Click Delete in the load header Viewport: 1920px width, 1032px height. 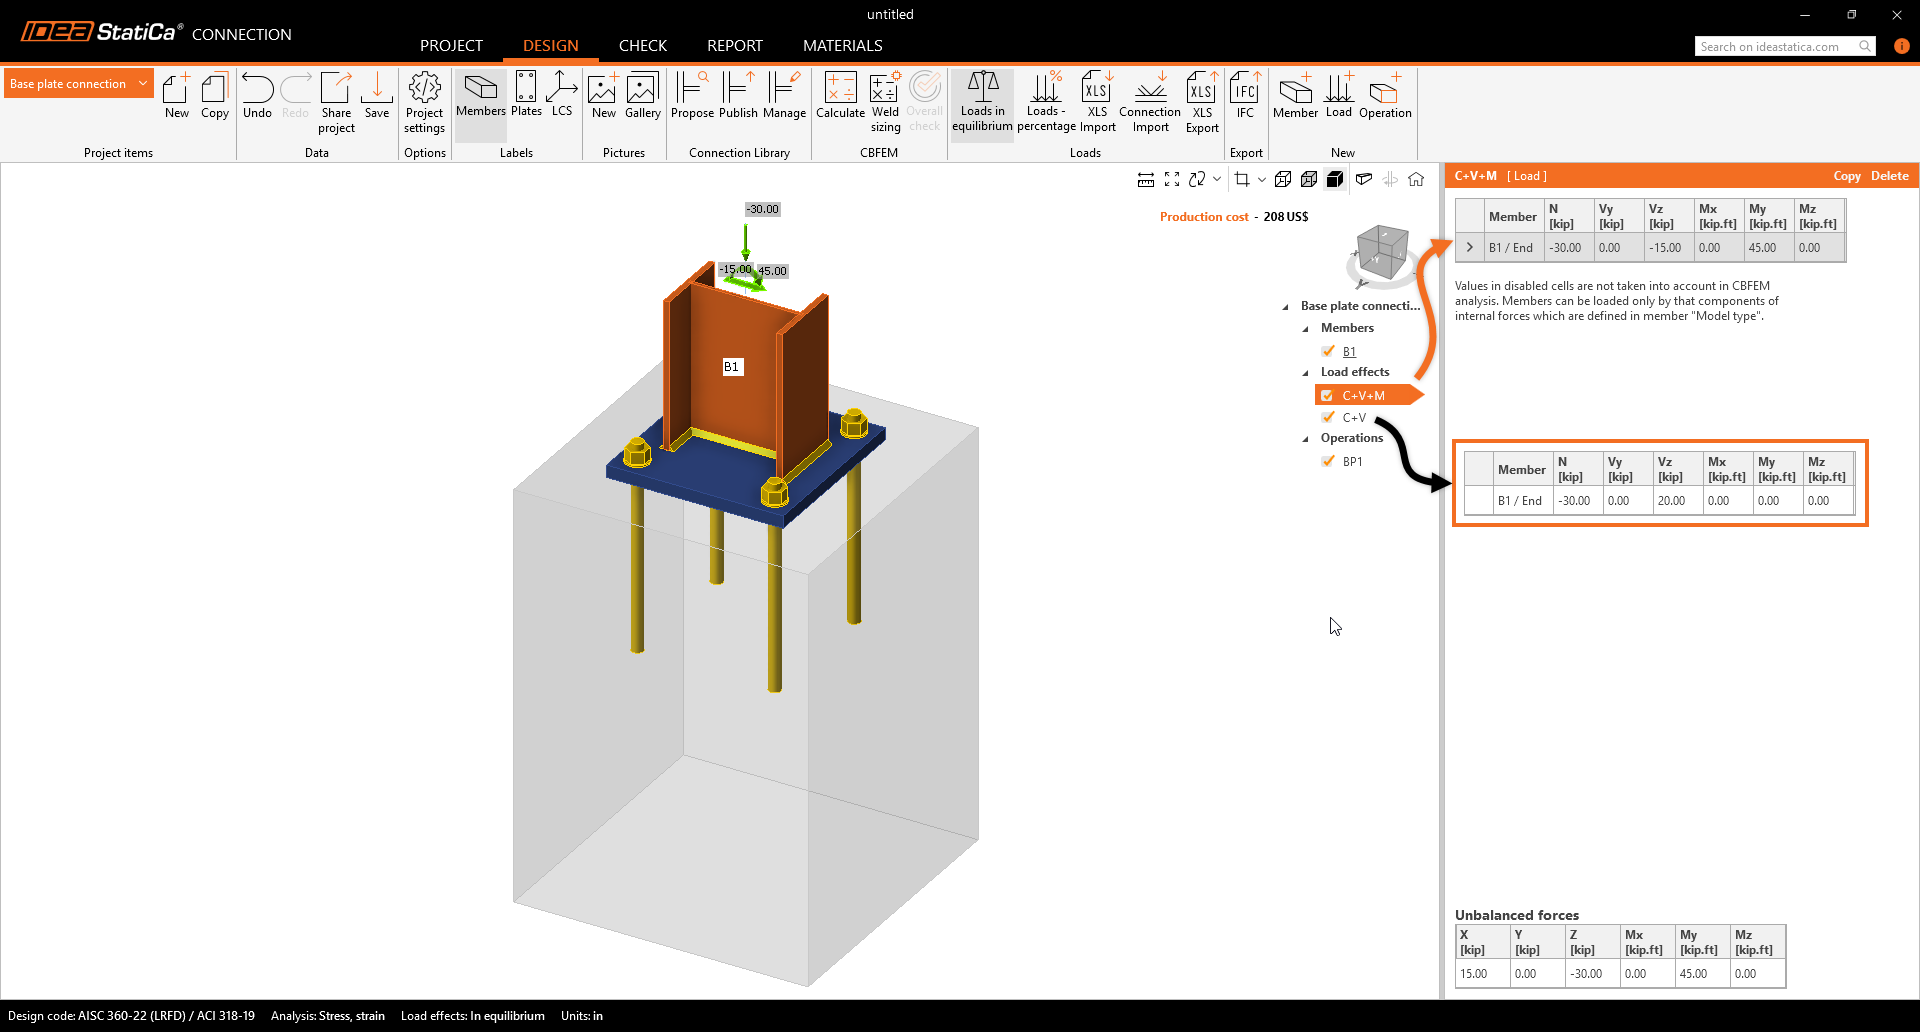(x=1889, y=176)
